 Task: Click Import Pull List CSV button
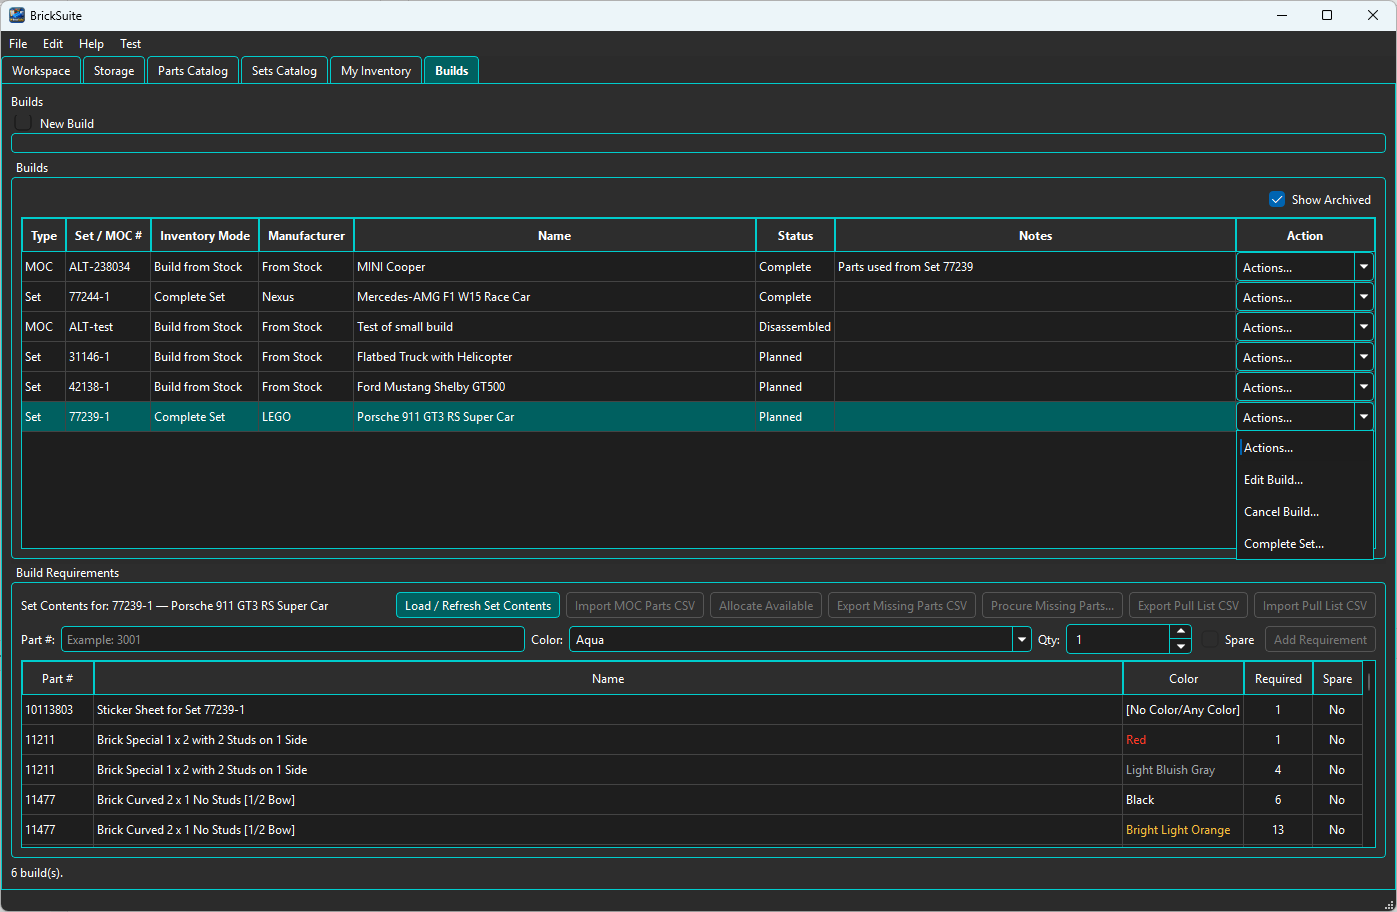pyautogui.click(x=1315, y=606)
